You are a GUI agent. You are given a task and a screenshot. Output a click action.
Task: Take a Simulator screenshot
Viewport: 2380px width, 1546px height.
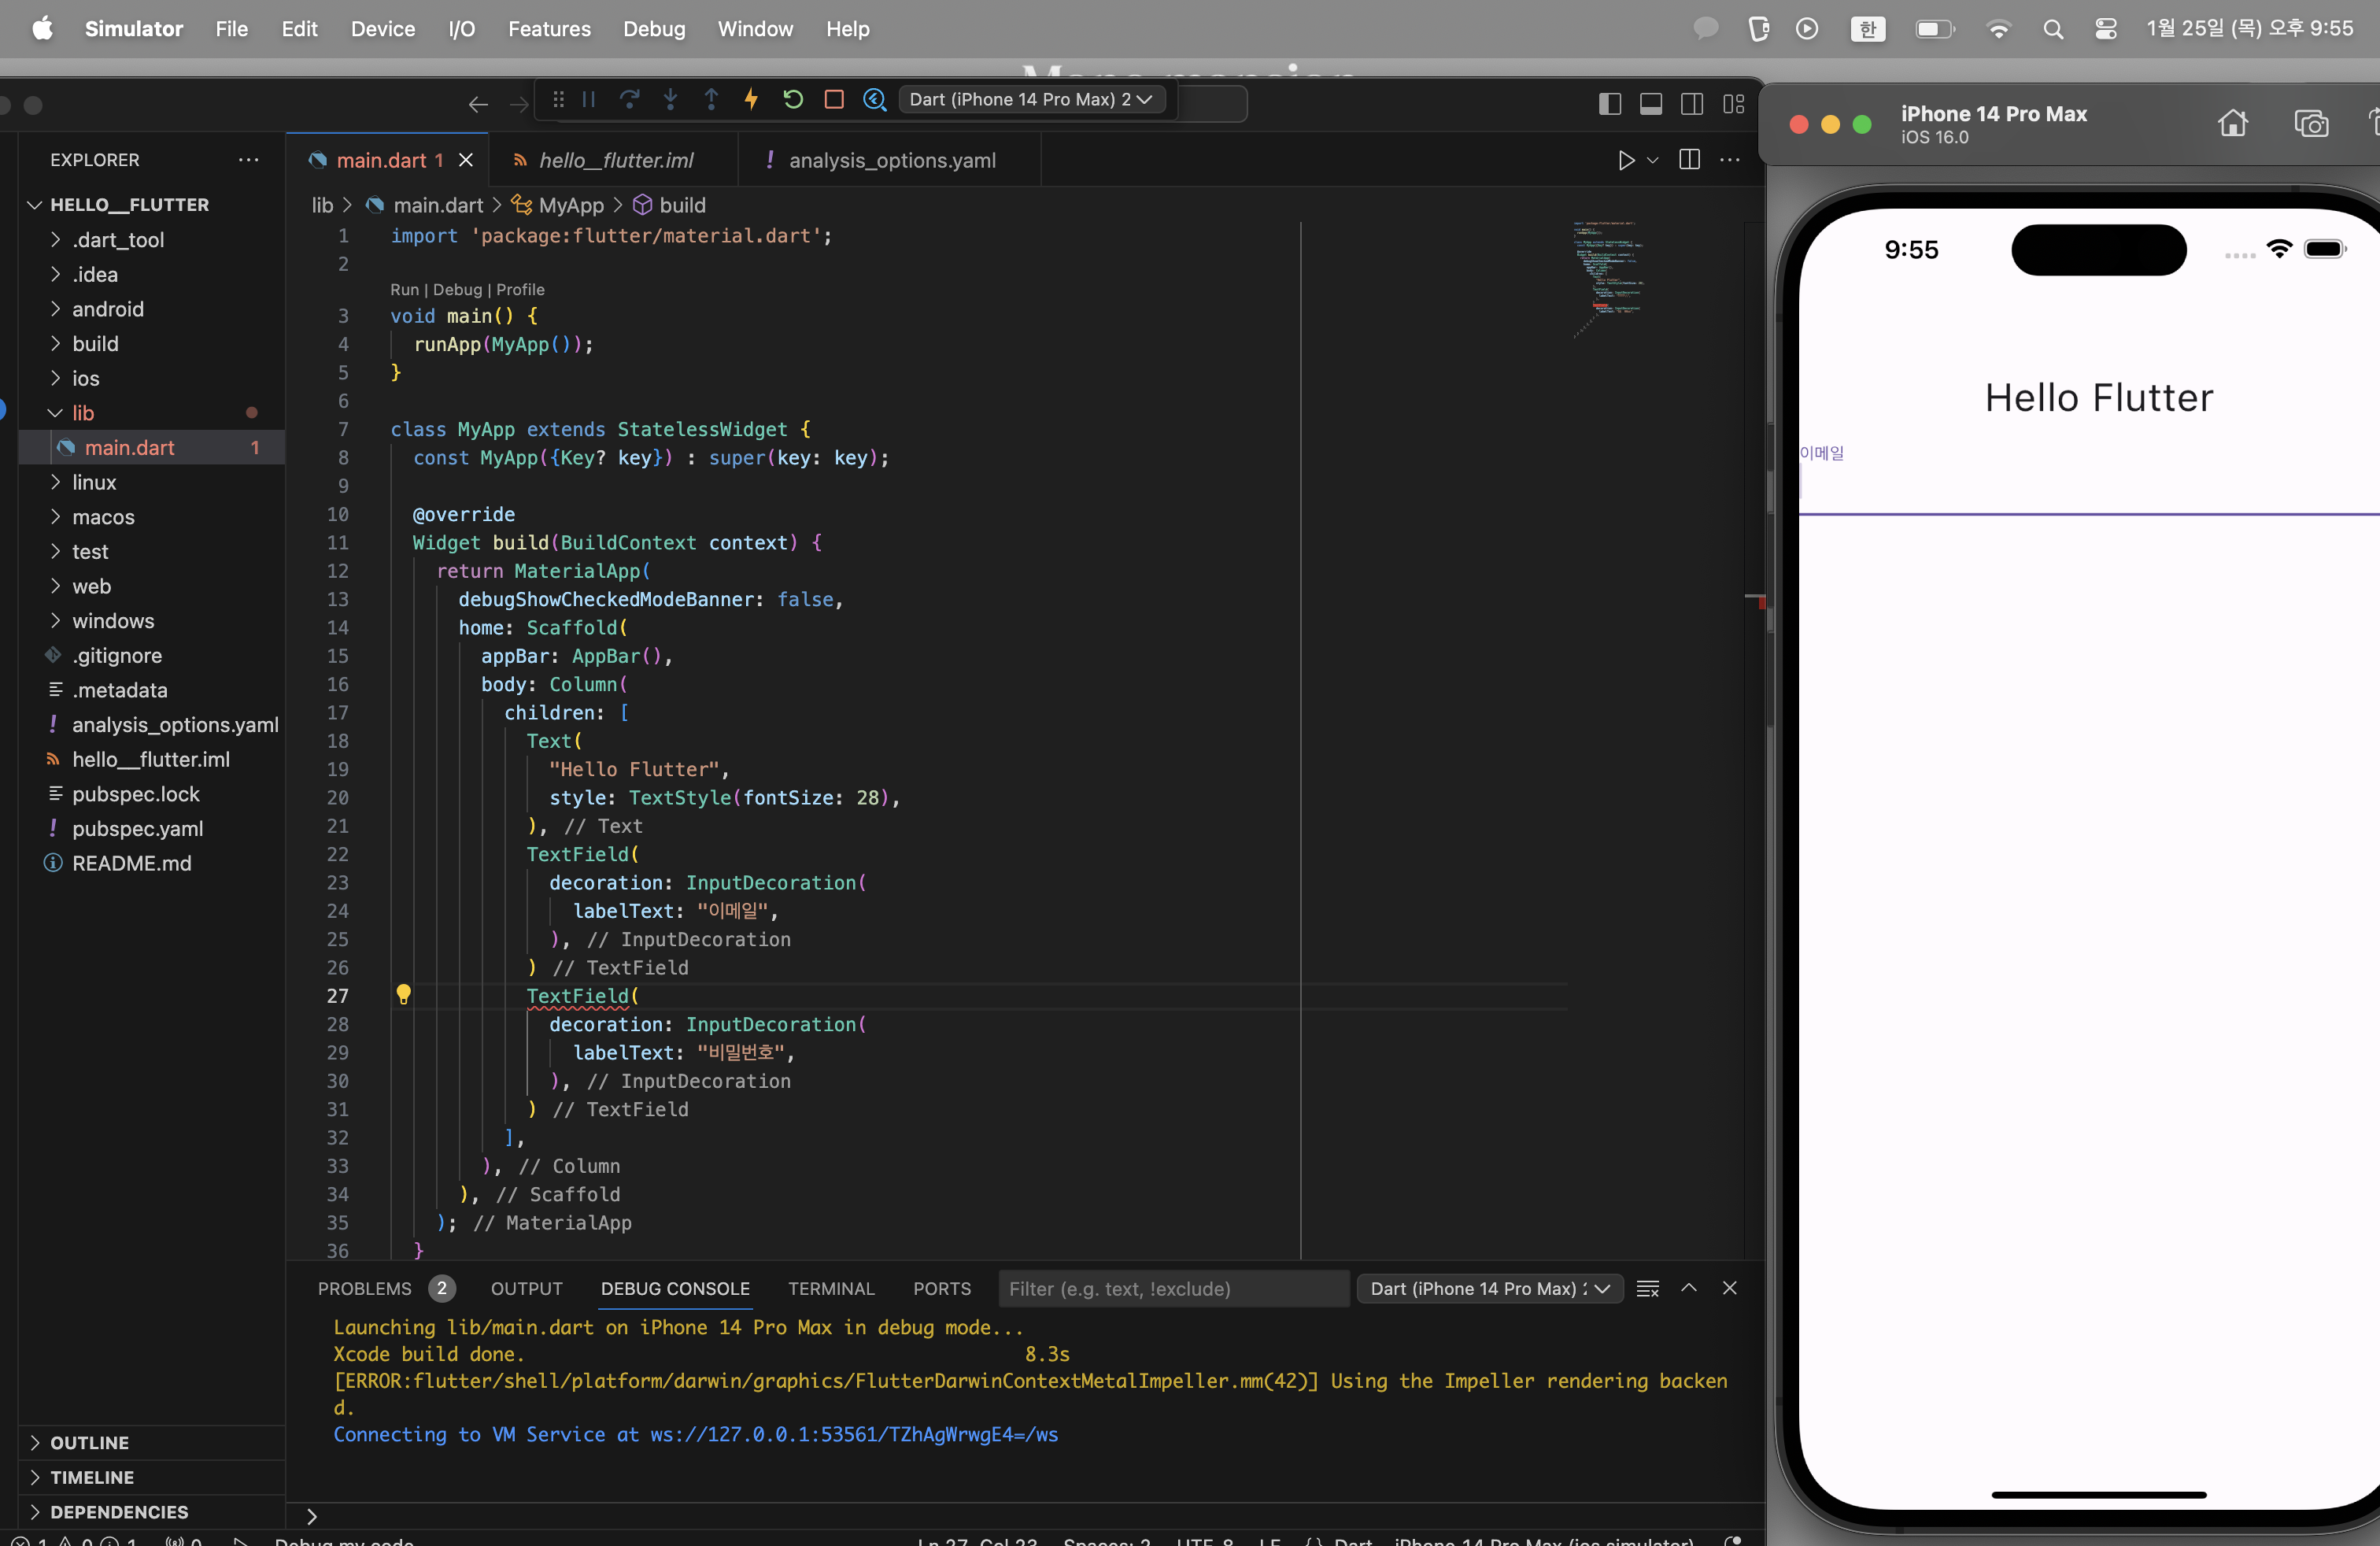click(x=2311, y=124)
